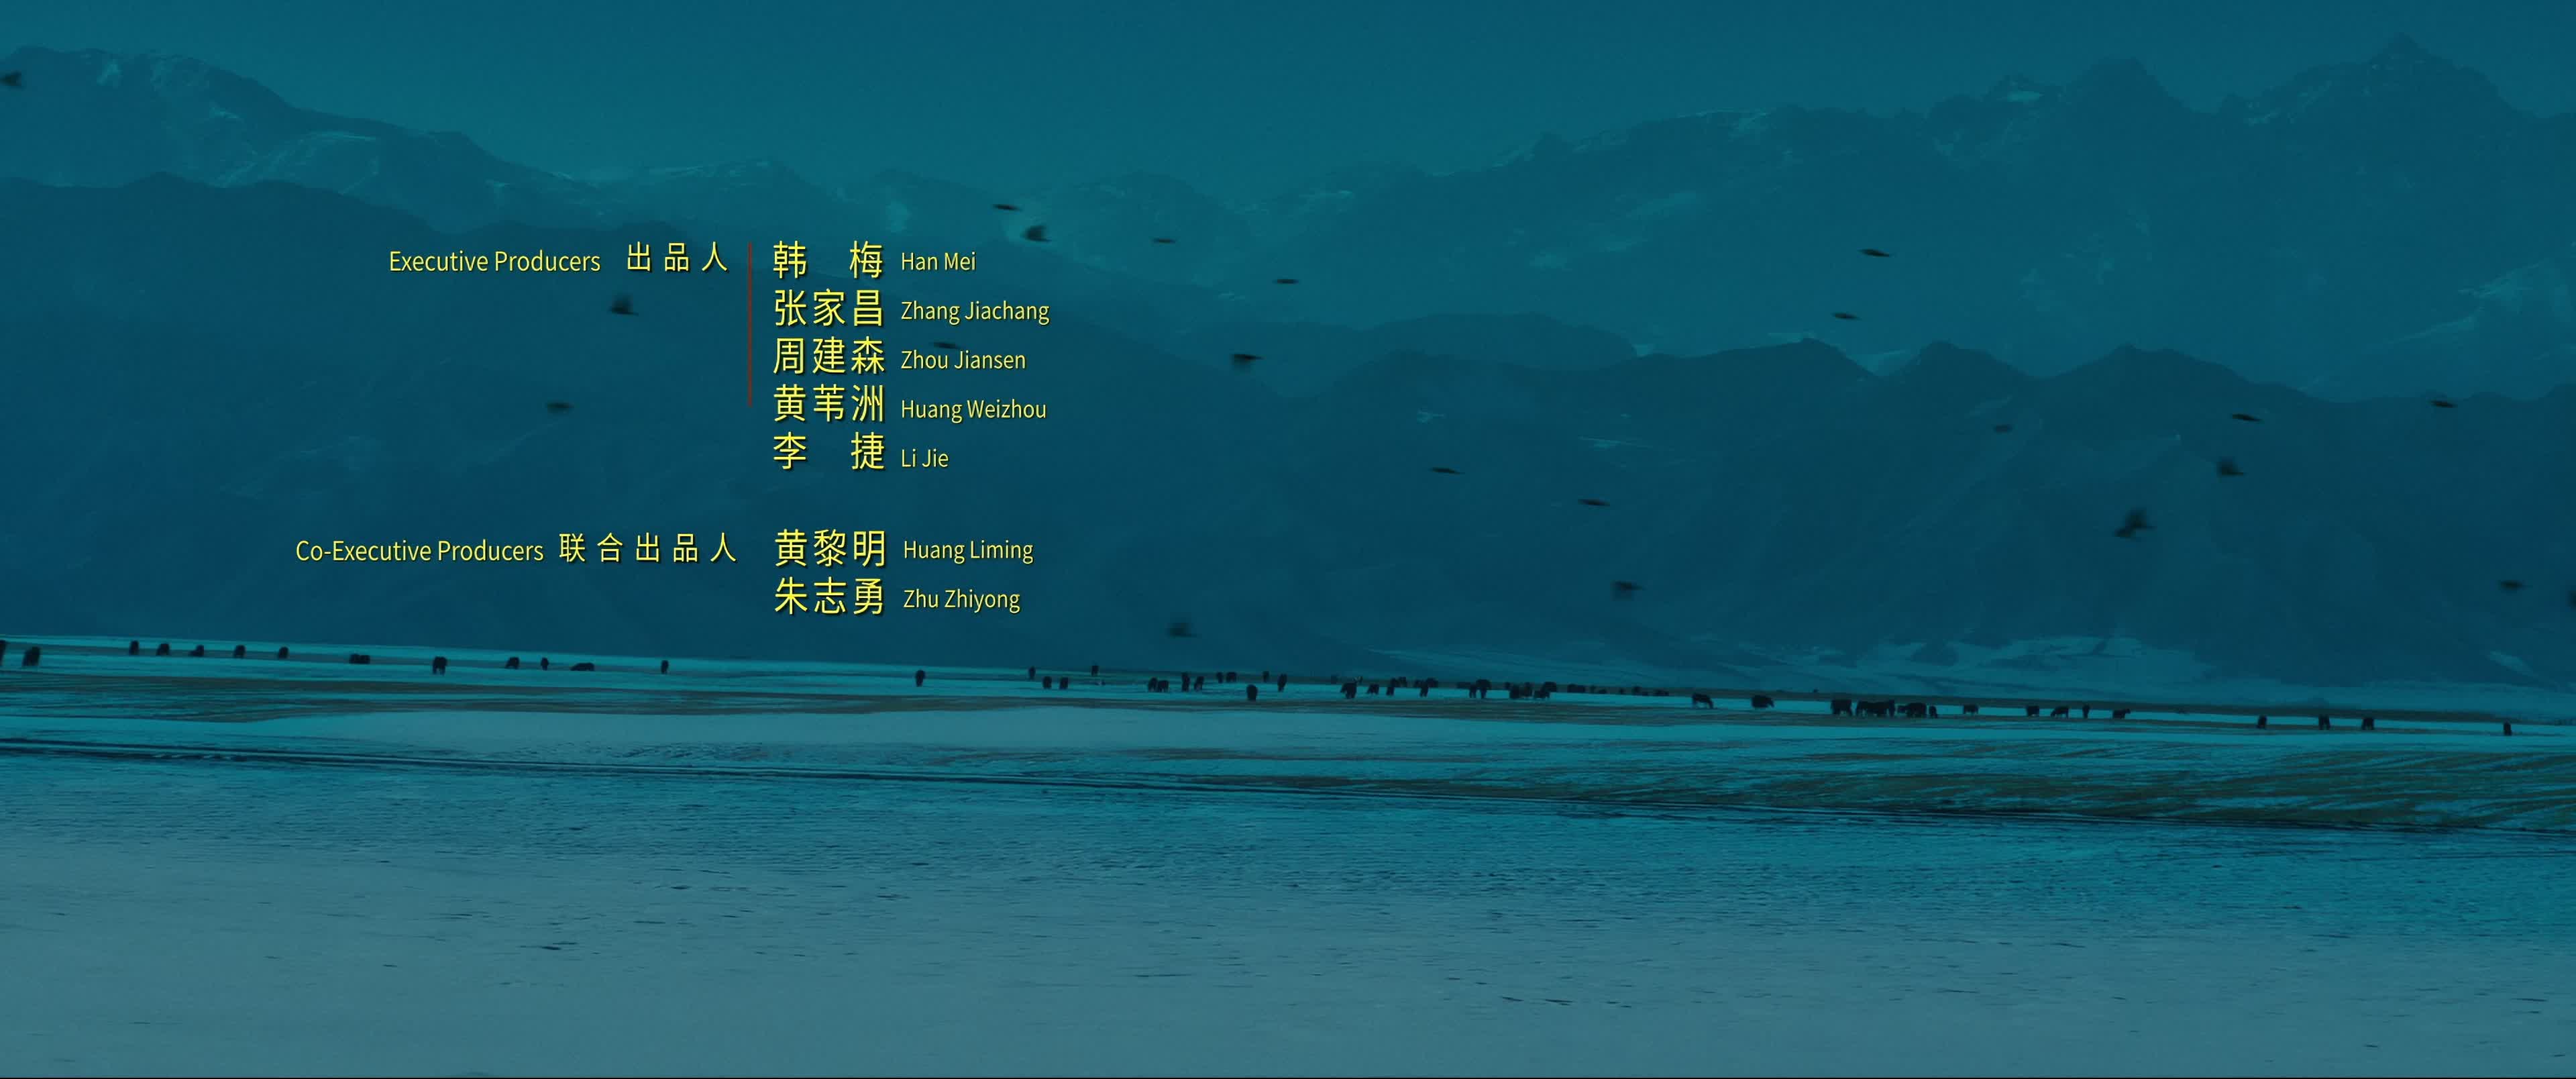Click the English name 'Huang Liming'
Screen dimensions: 2576x1079
tap(968, 551)
